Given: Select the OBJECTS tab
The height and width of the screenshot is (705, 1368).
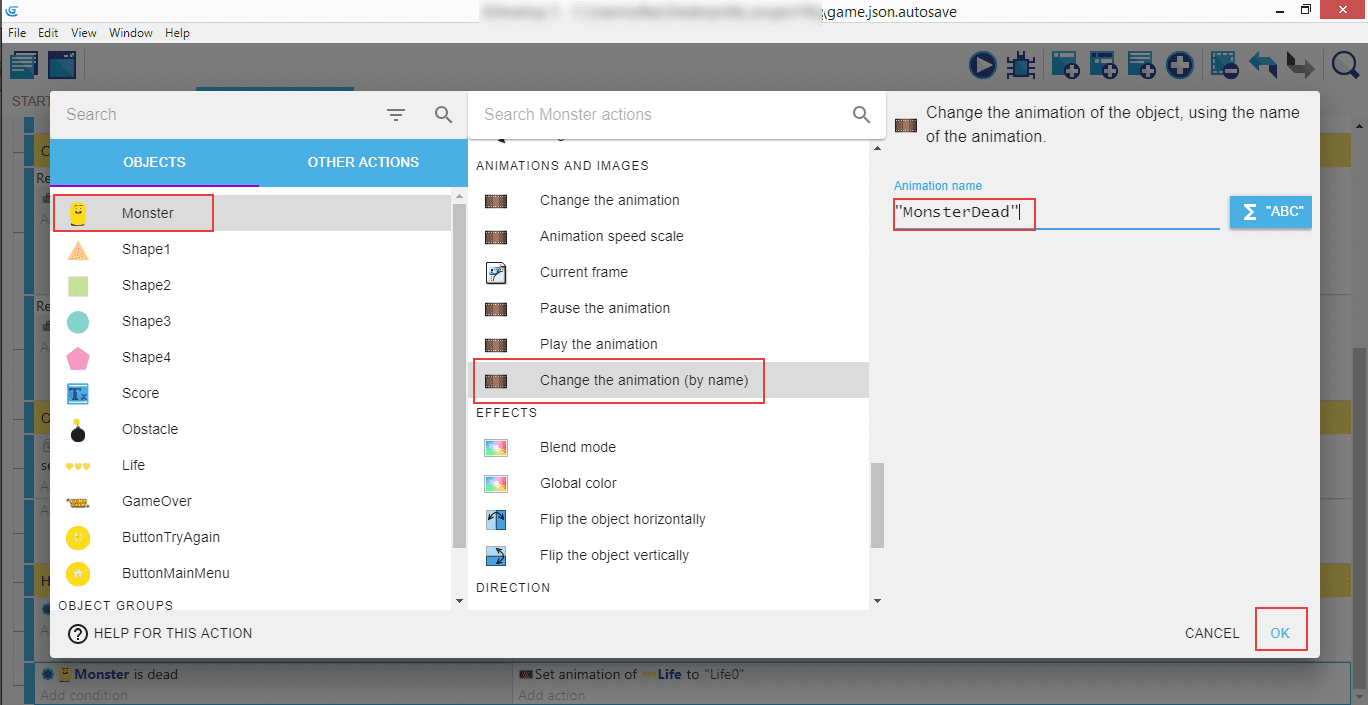Looking at the screenshot, I should 154,162.
